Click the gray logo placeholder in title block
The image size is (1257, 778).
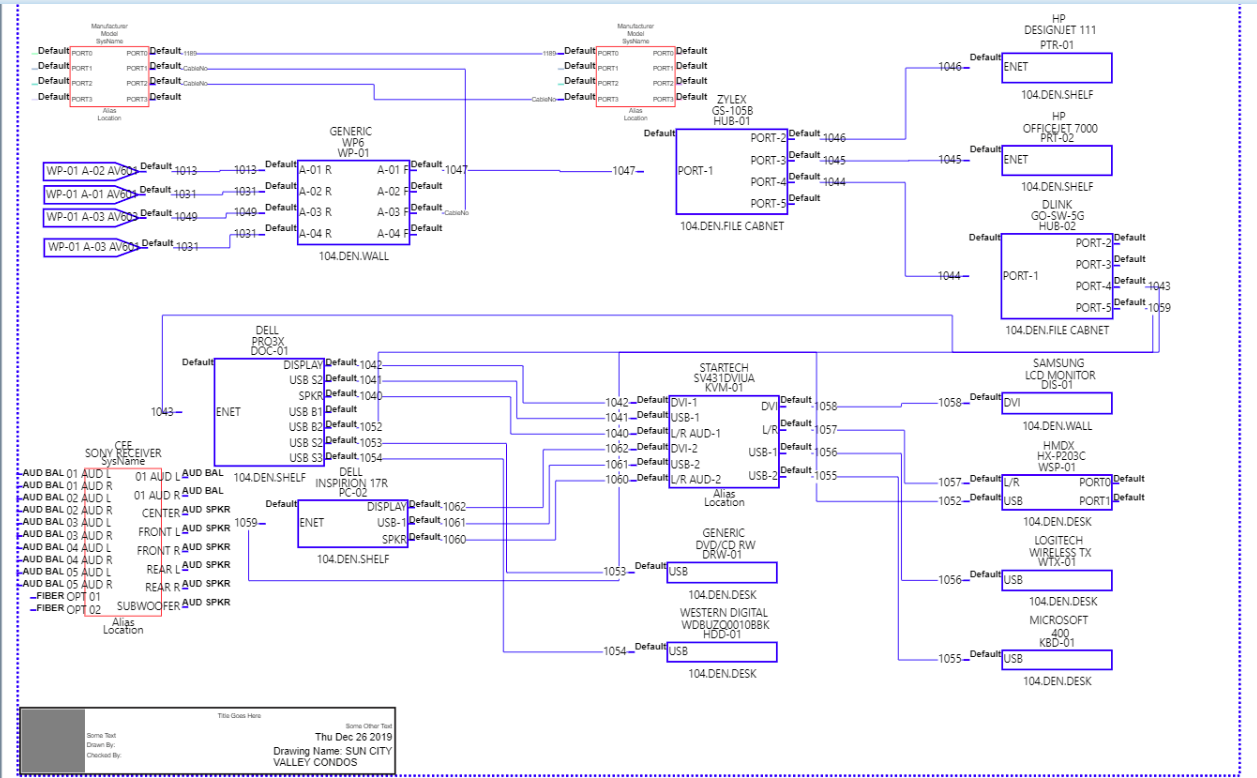click(x=54, y=740)
